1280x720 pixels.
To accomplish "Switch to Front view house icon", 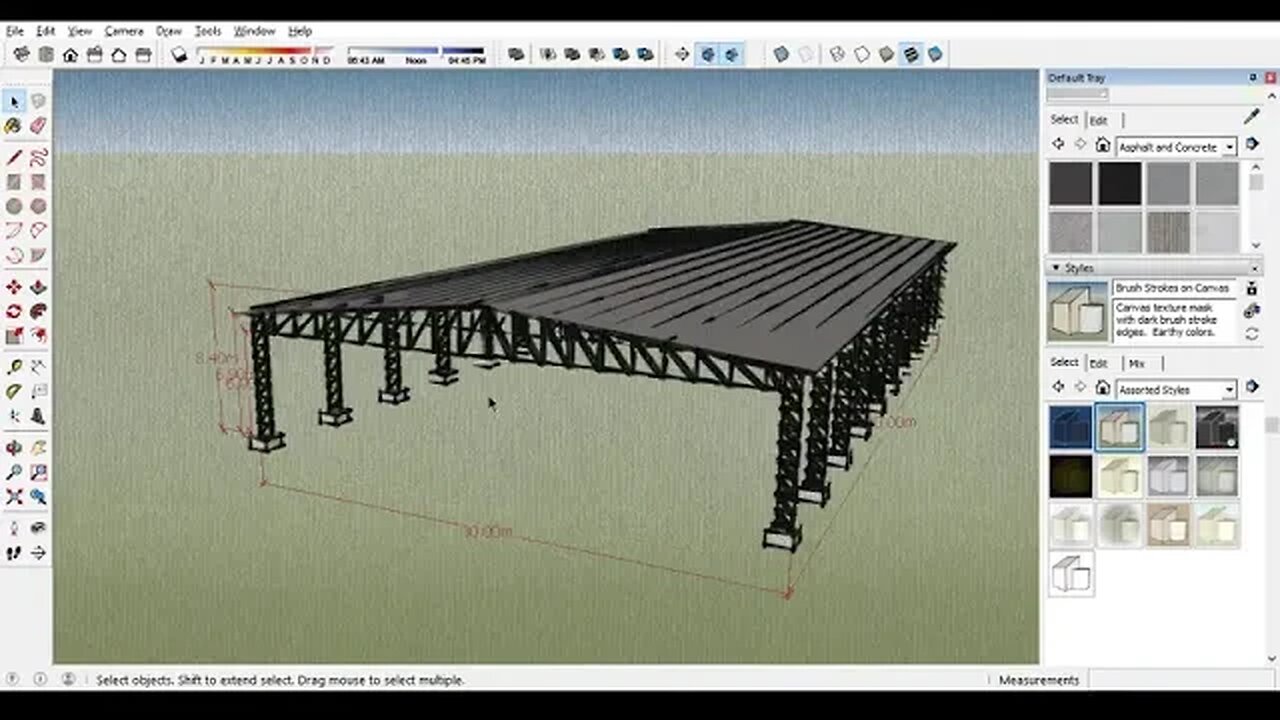I will point(70,54).
